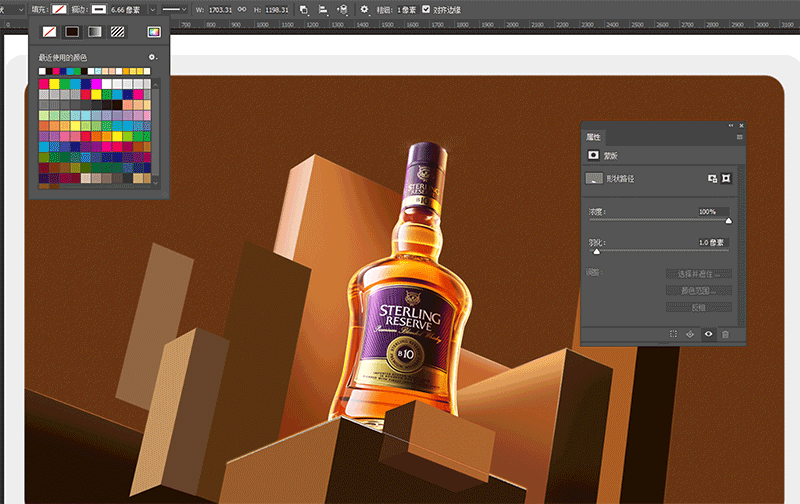The width and height of the screenshot is (800, 504).
Task: Click the swatch grid scroll down arrow
Action: point(156,183)
